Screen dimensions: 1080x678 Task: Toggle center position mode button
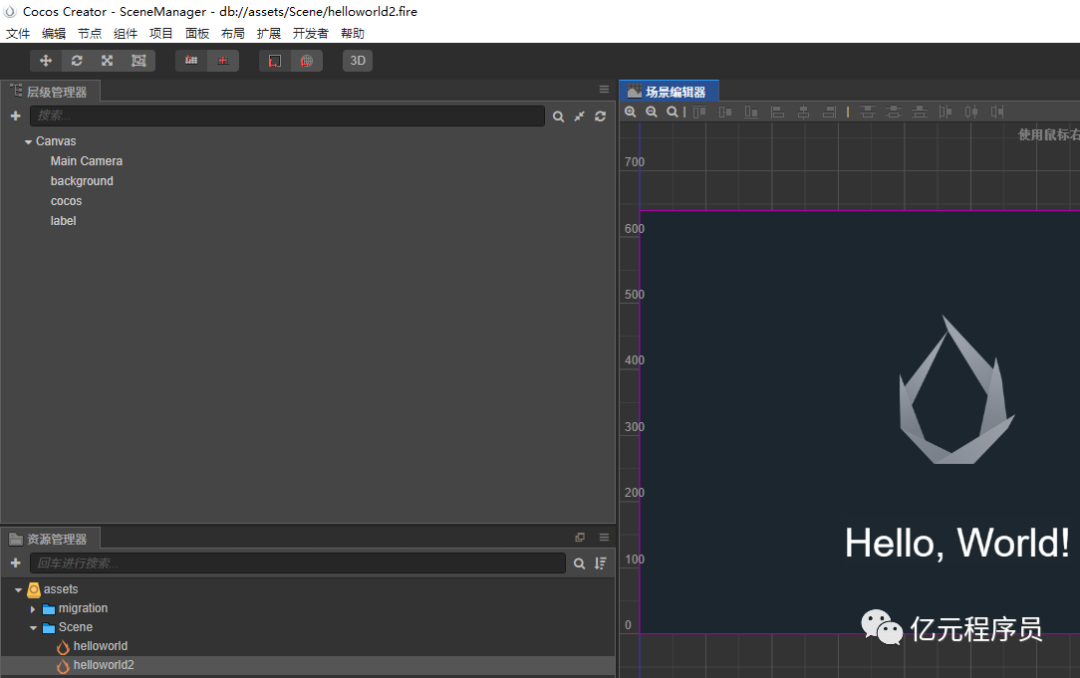[222, 61]
